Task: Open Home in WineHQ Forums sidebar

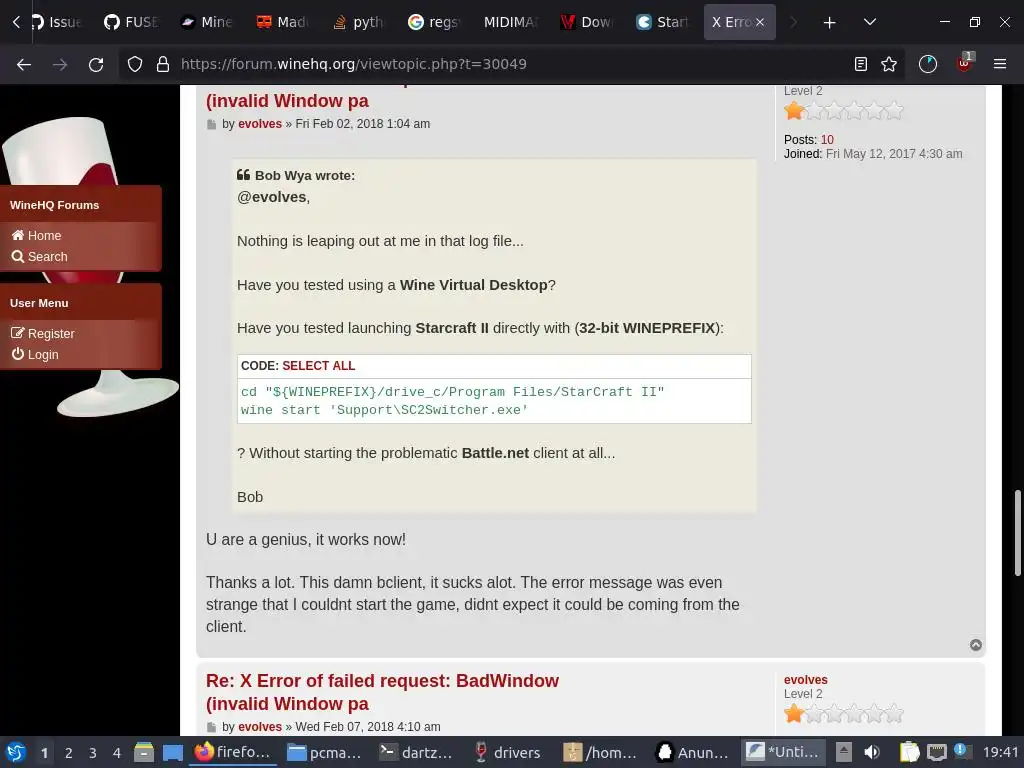Action: click(x=37, y=236)
